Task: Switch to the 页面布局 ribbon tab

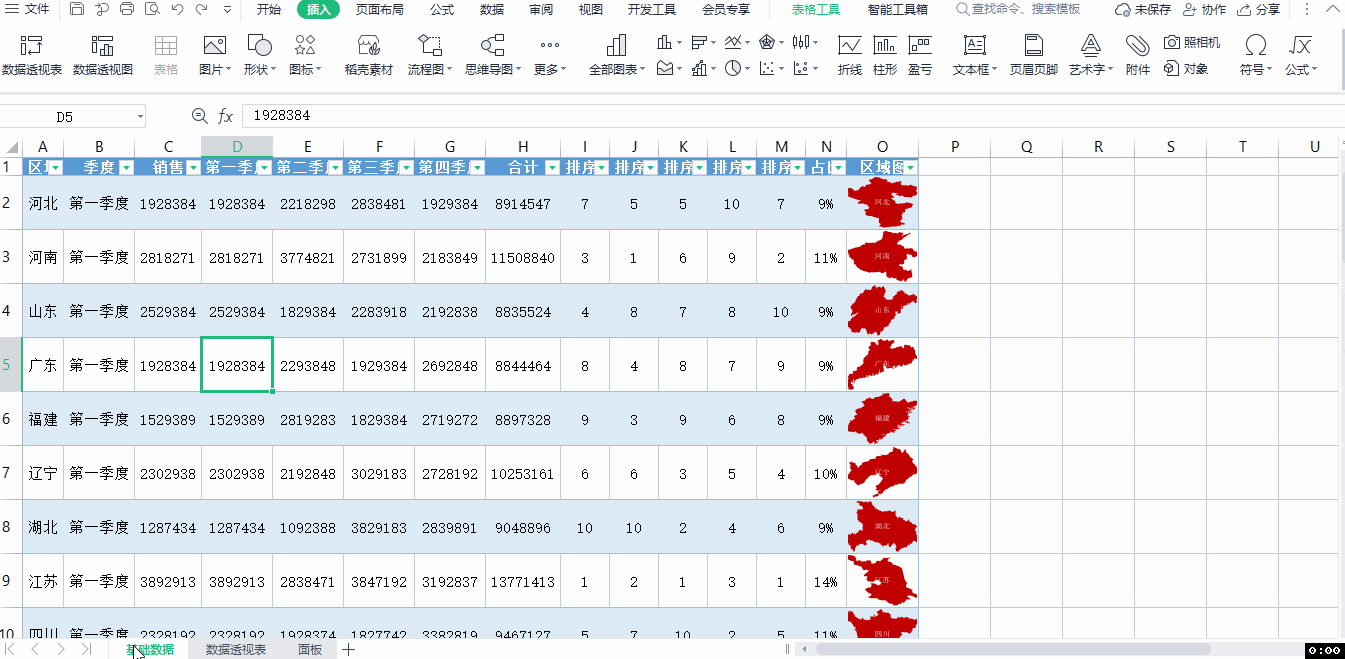Action: (x=380, y=10)
